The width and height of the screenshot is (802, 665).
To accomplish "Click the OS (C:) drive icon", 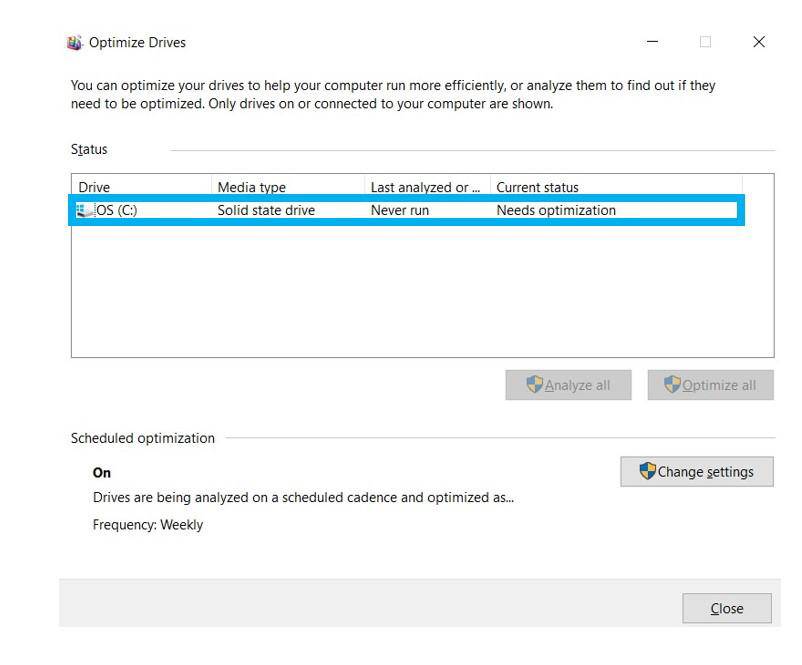I will [84, 210].
